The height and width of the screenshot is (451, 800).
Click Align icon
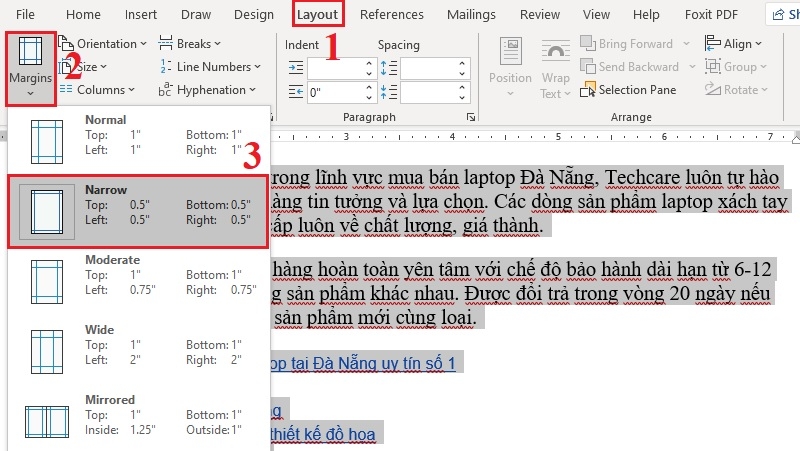pyautogui.click(x=712, y=43)
